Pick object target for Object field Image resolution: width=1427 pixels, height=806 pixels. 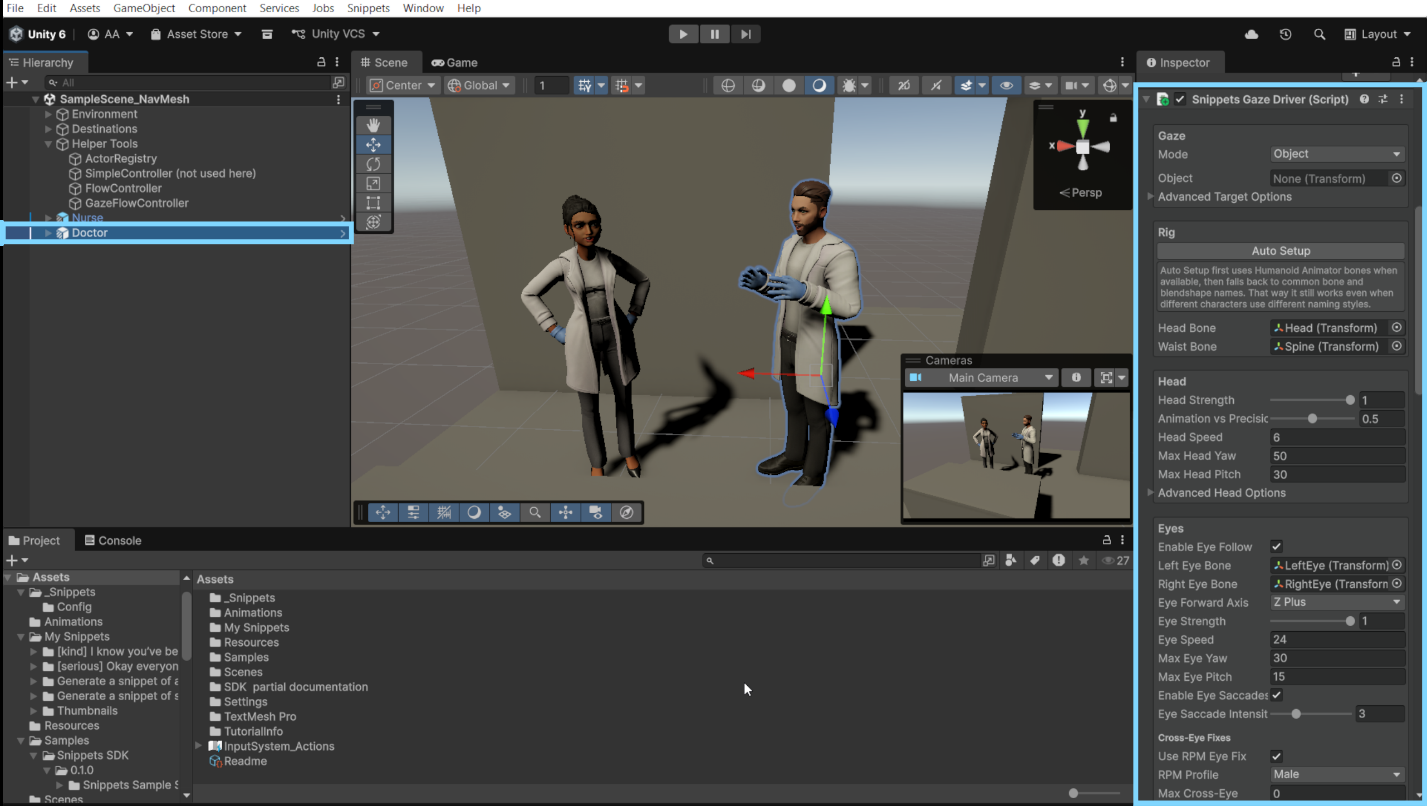(x=1397, y=178)
